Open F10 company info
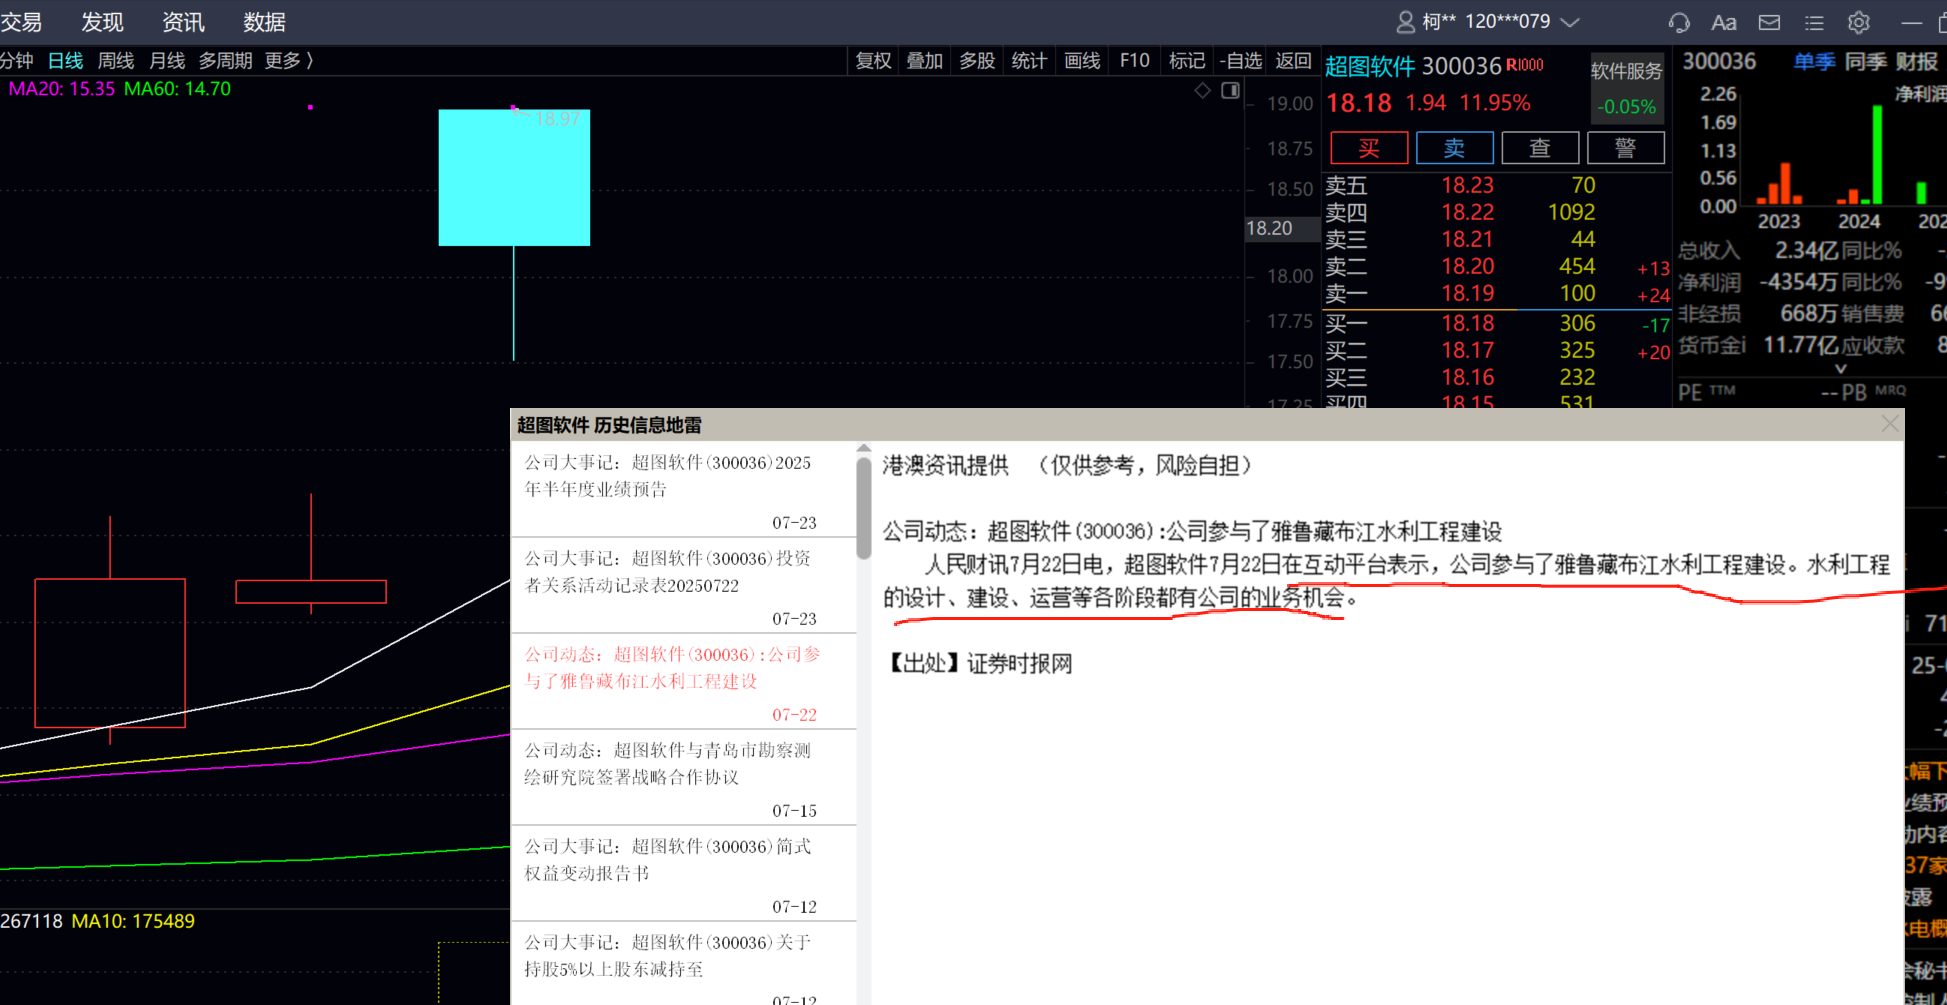Screen dimensions: 1947x1005 coord(1135,61)
